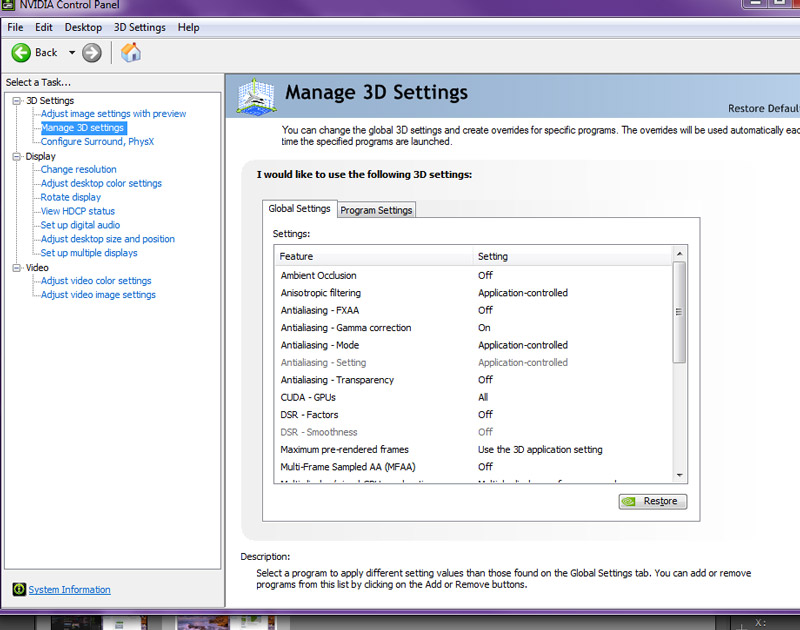Select the Global Settings tab
The width and height of the screenshot is (800, 630).
tap(299, 209)
